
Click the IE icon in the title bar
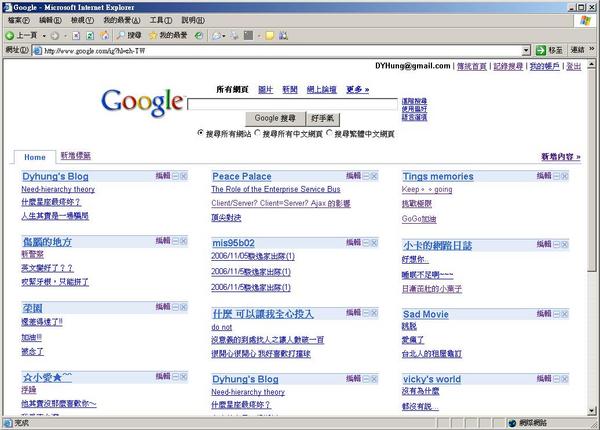(x=7, y=7)
